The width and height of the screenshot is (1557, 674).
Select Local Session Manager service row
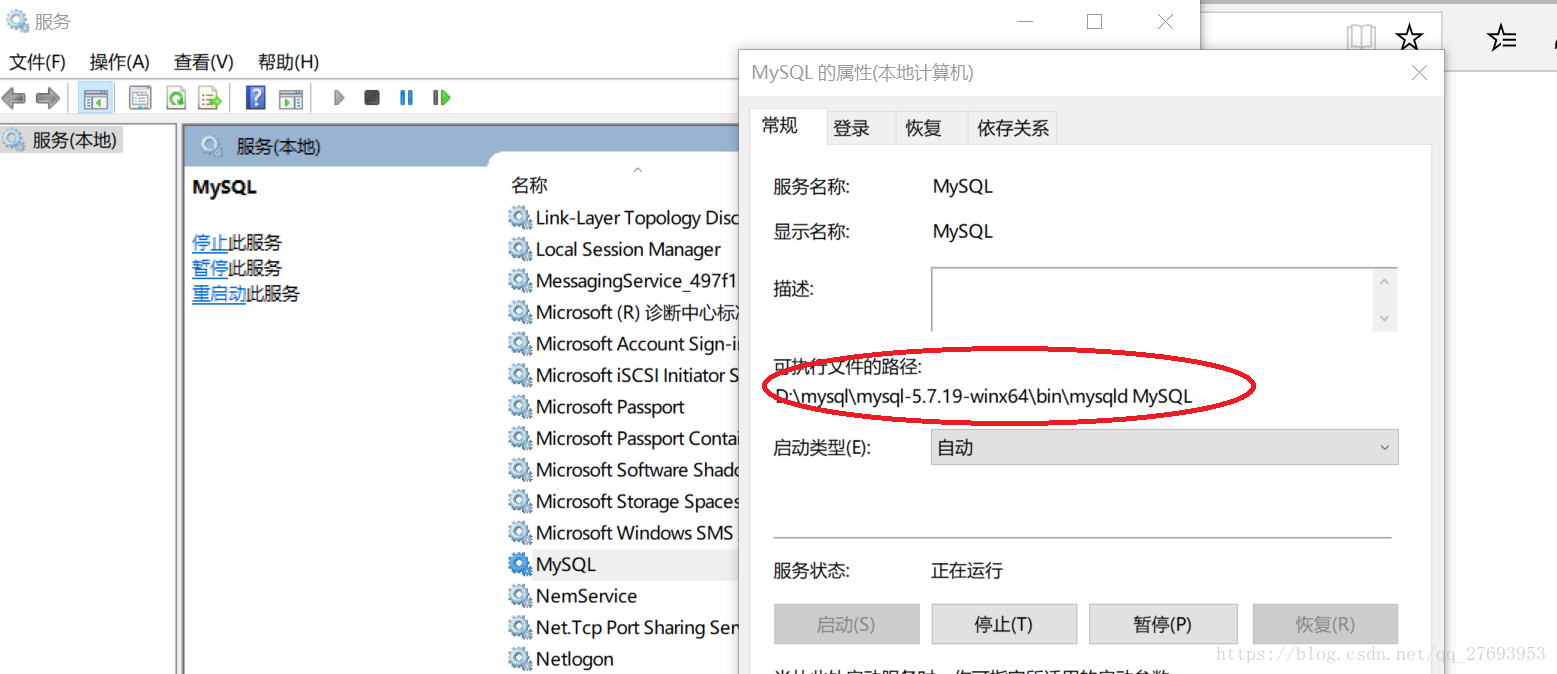[622, 249]
